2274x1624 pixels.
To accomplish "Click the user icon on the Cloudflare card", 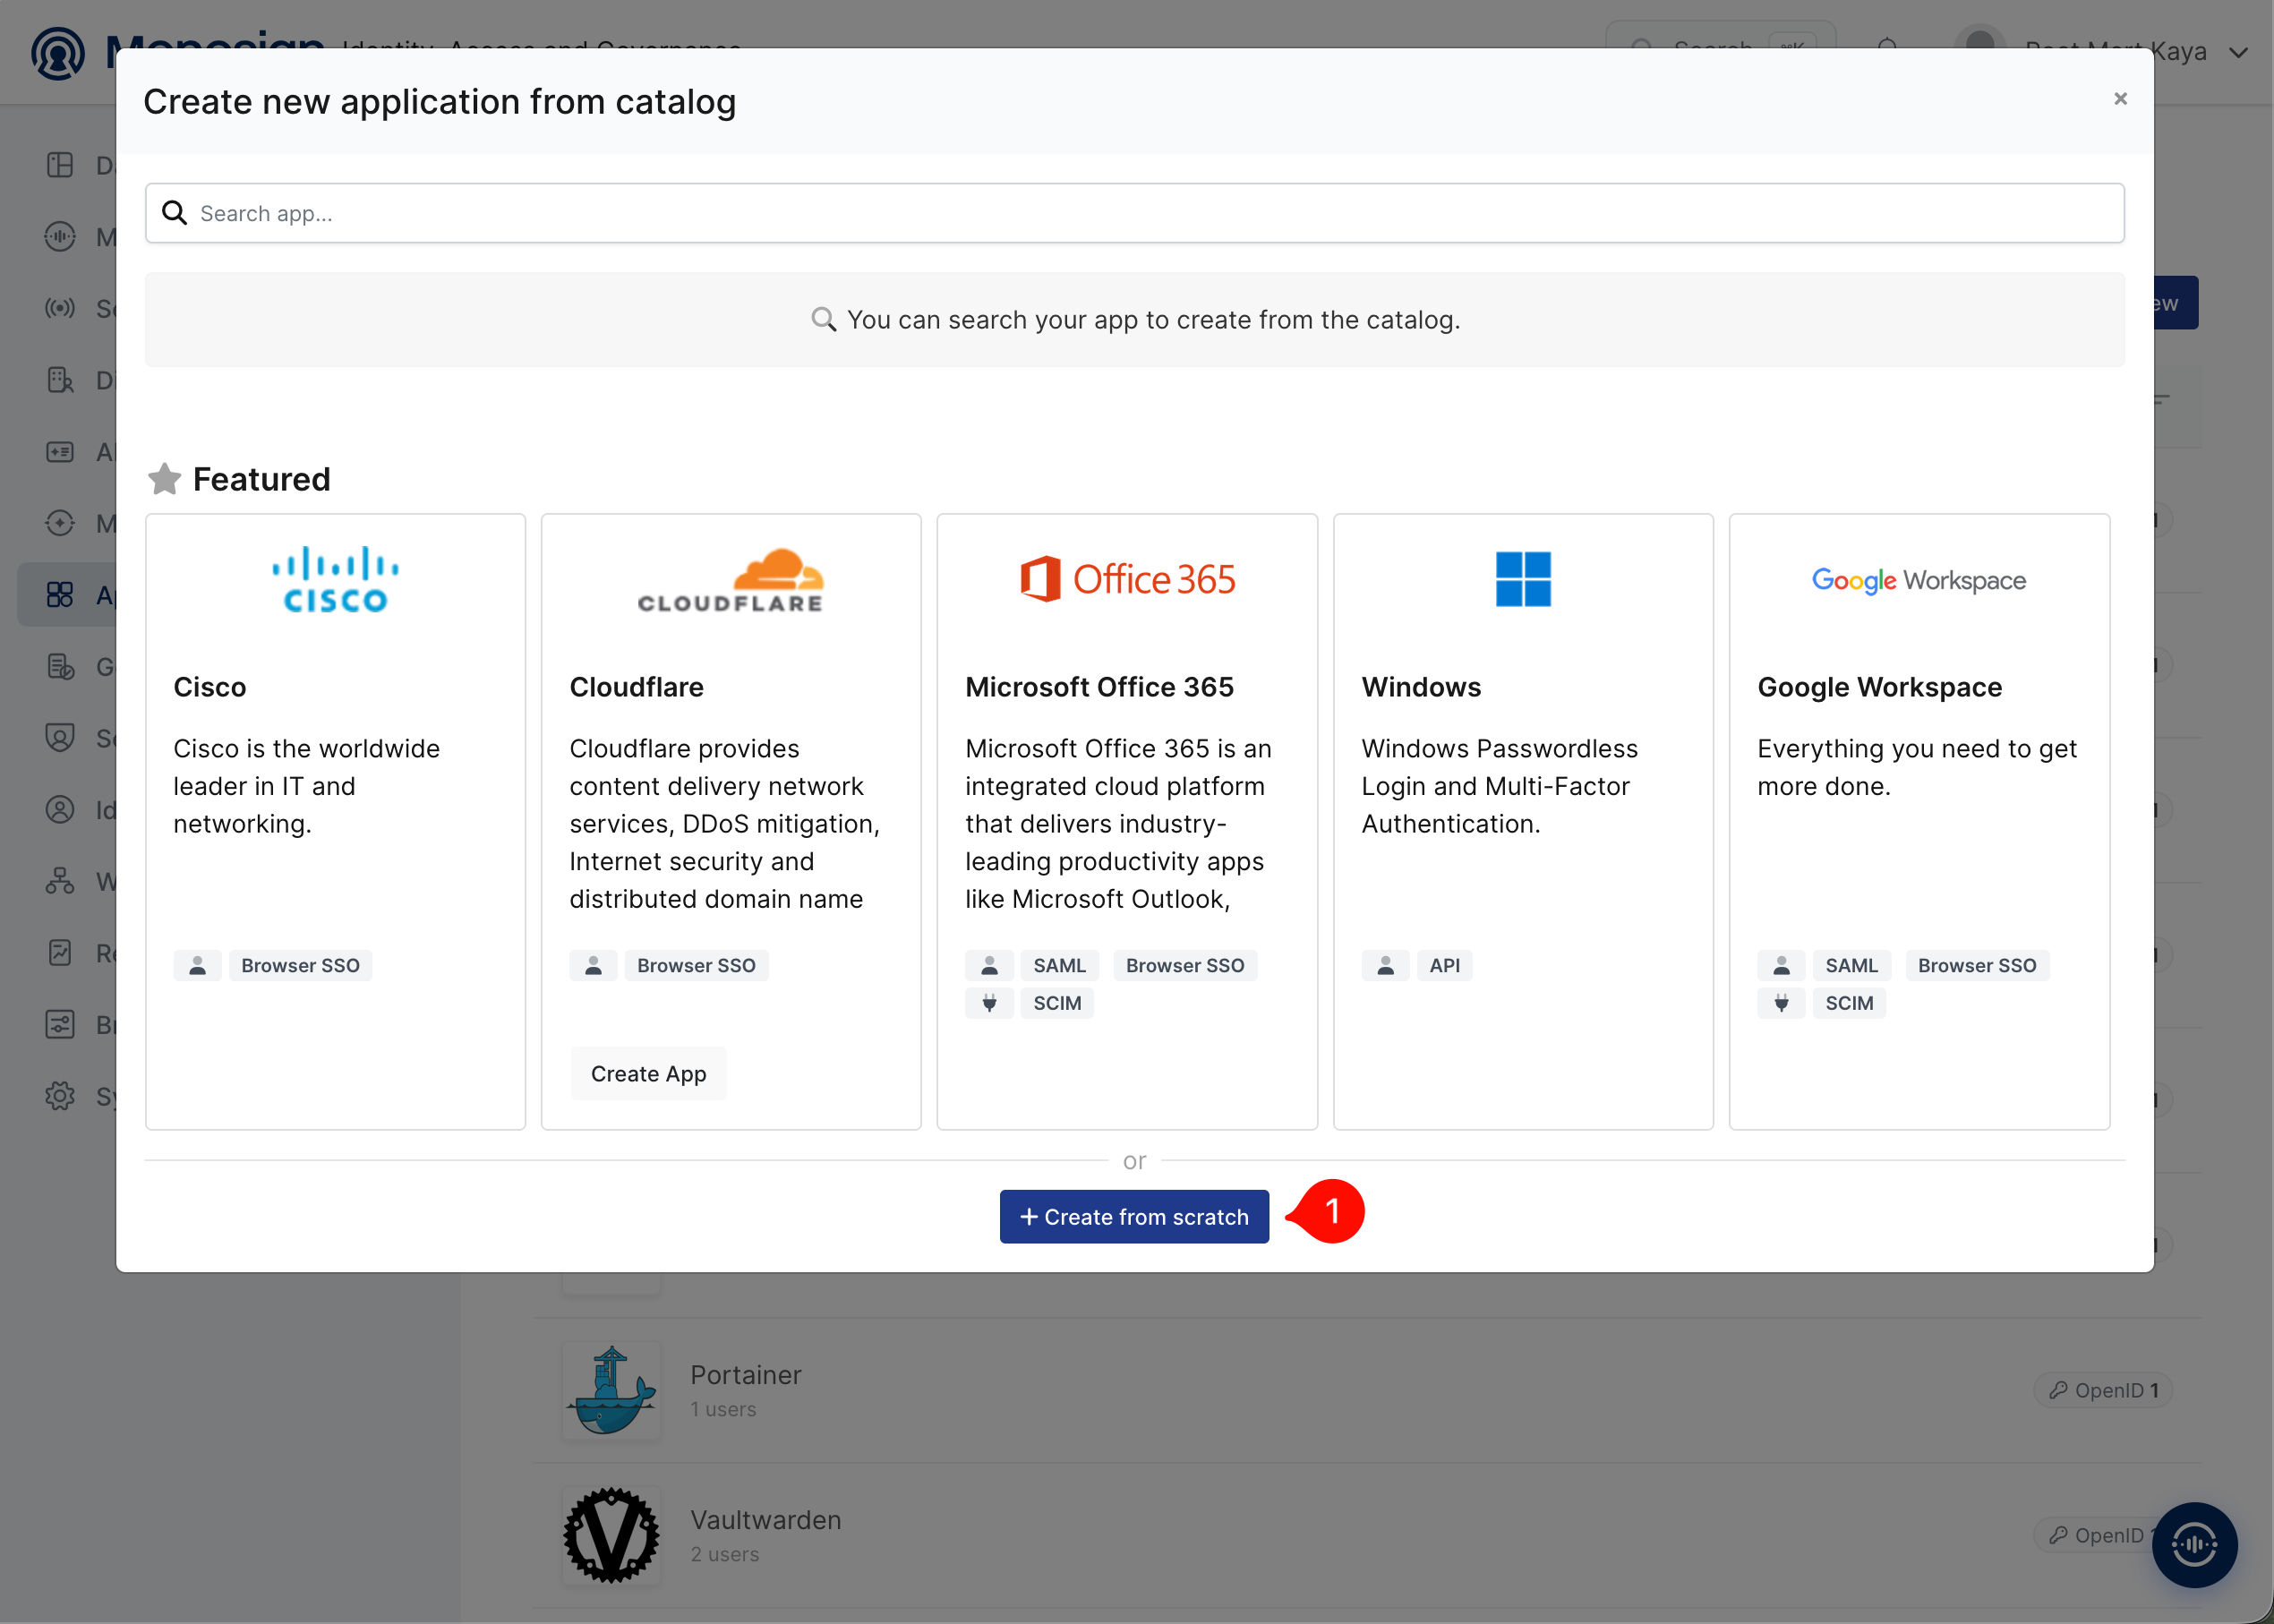I will pyautogui.click(x=594, y=965).
